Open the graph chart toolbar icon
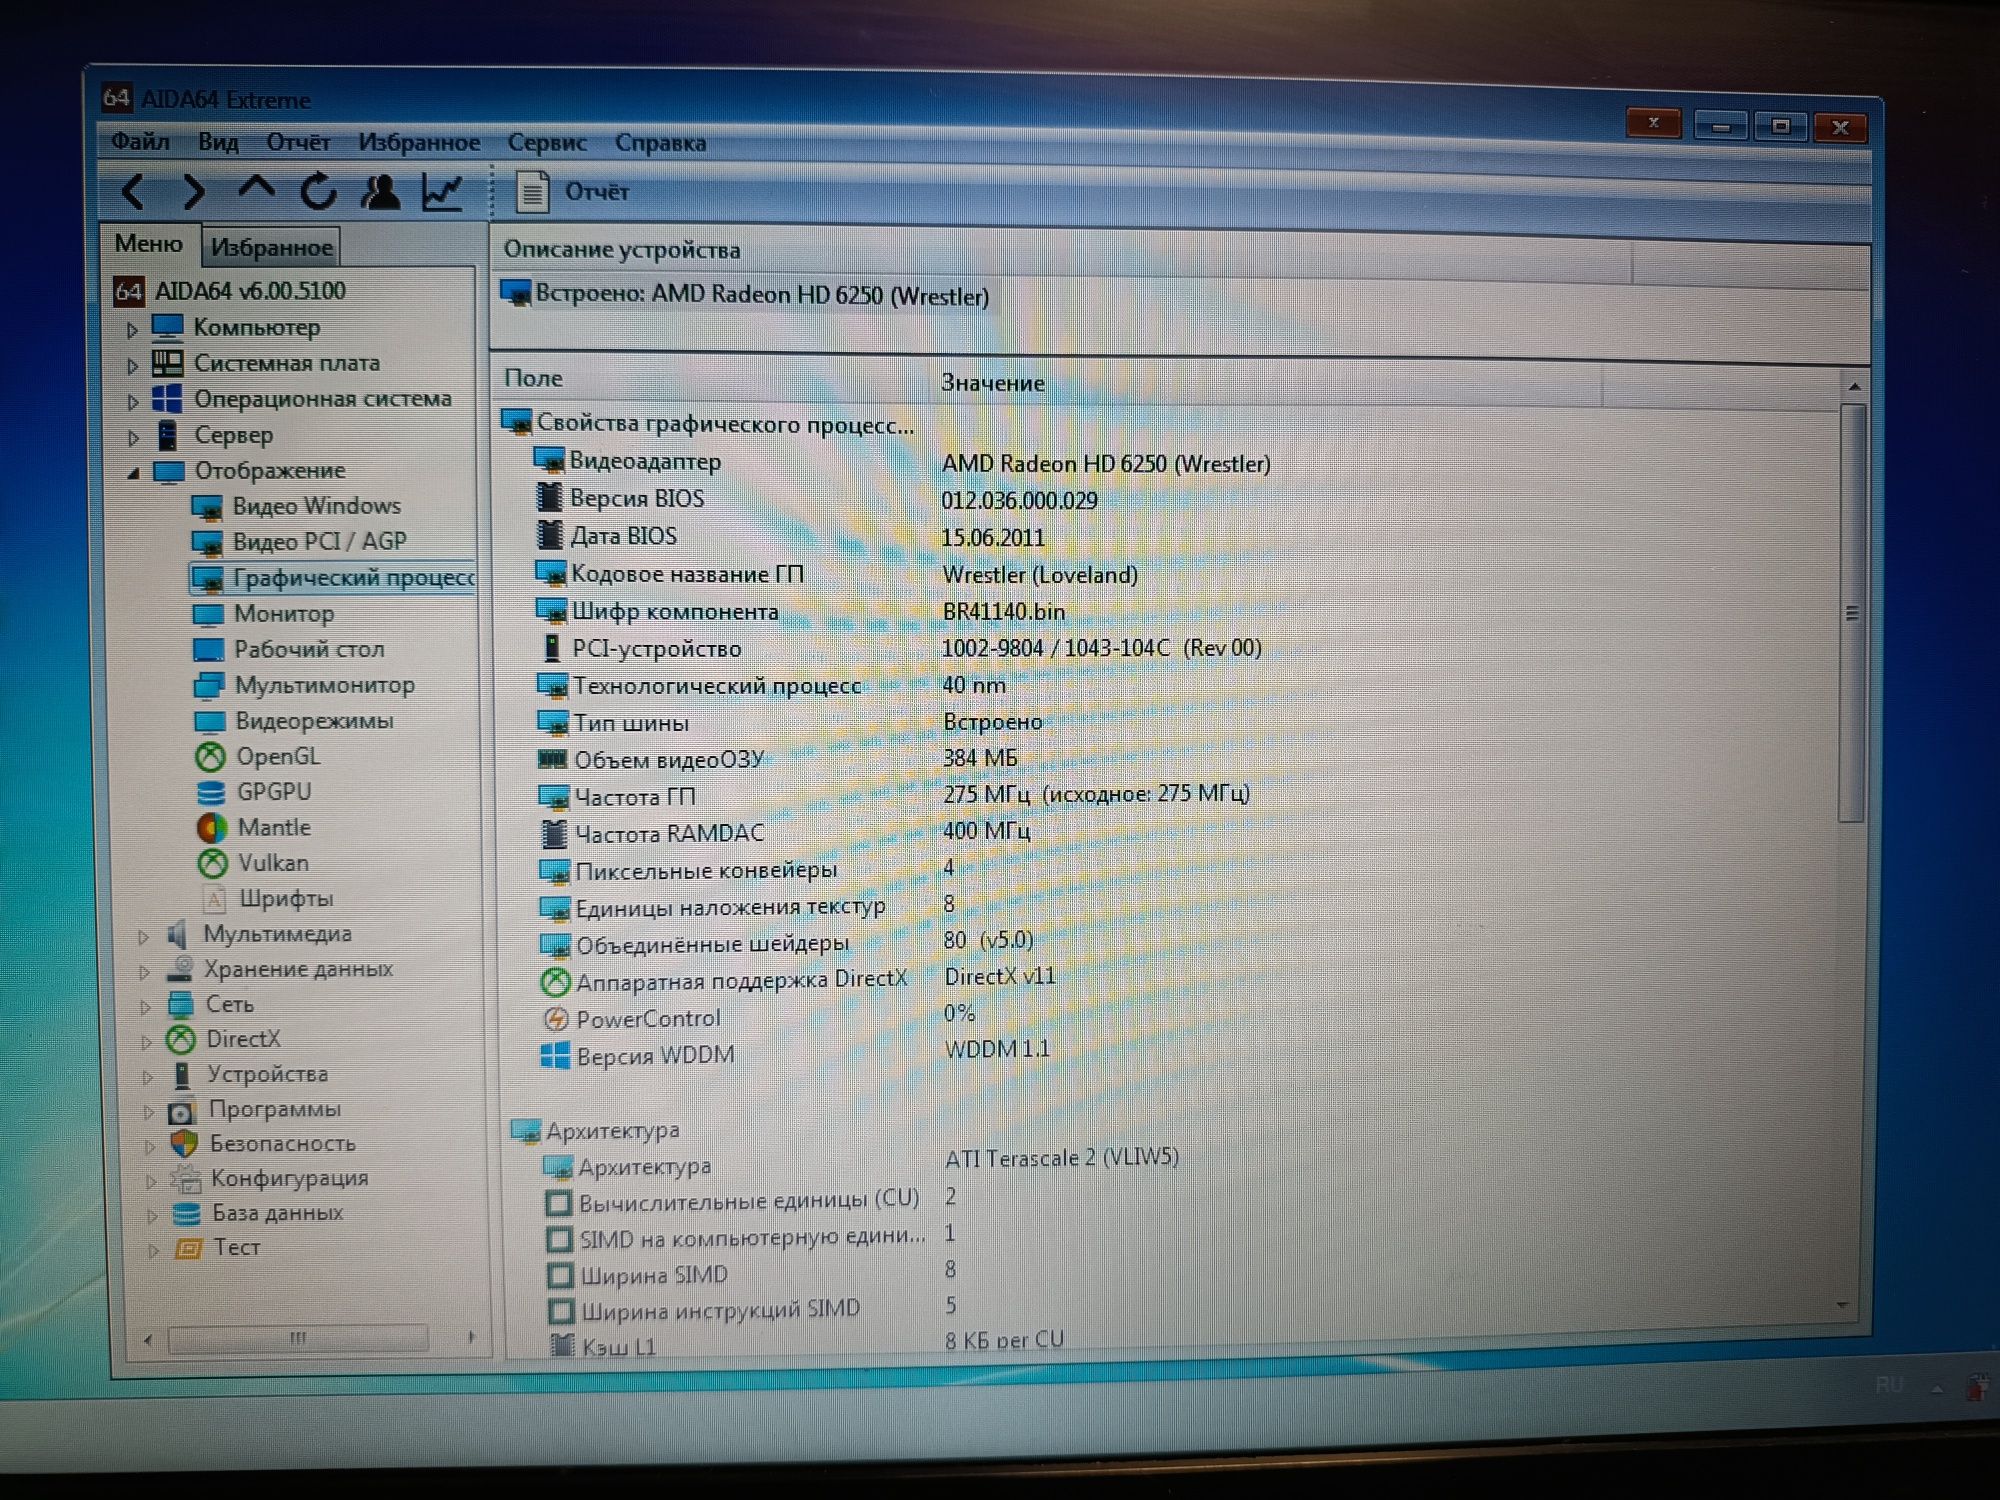The height and width of the screenshot is (1500, 2000). pos(442,192)
